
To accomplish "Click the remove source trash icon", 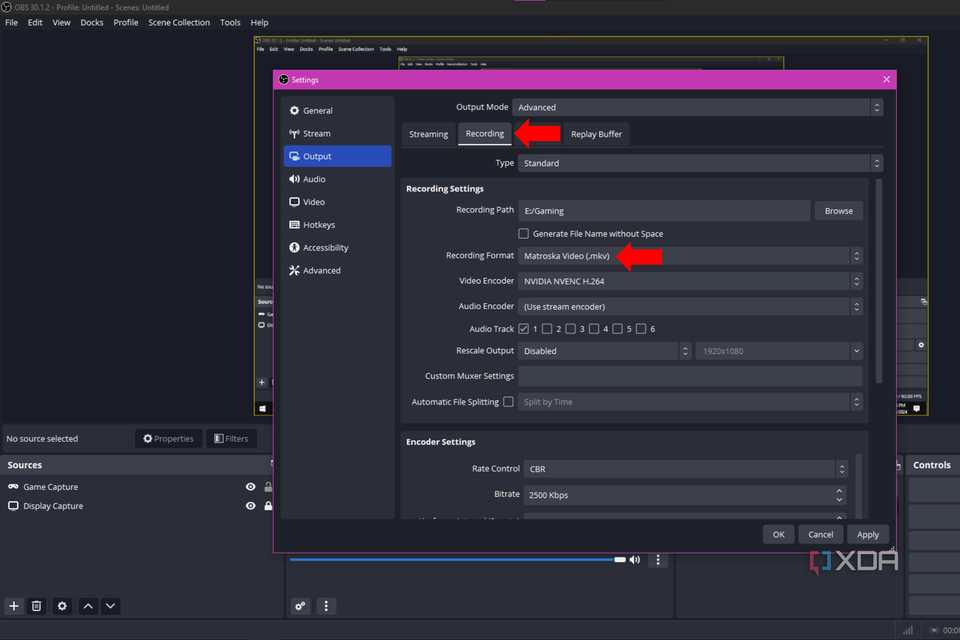I will [37, 606].
